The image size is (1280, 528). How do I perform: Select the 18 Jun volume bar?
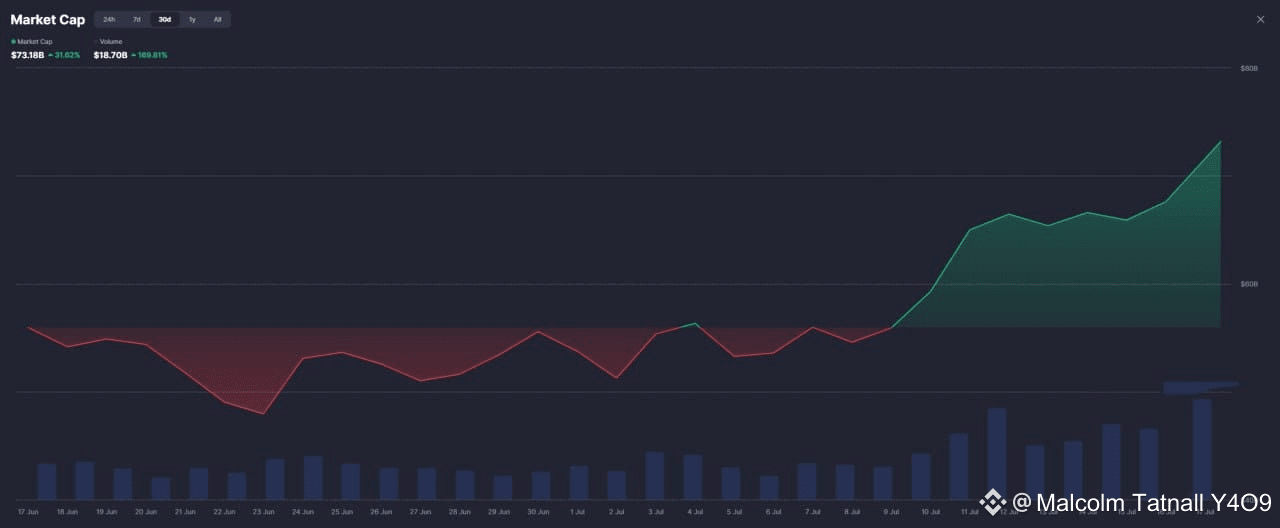84,480
